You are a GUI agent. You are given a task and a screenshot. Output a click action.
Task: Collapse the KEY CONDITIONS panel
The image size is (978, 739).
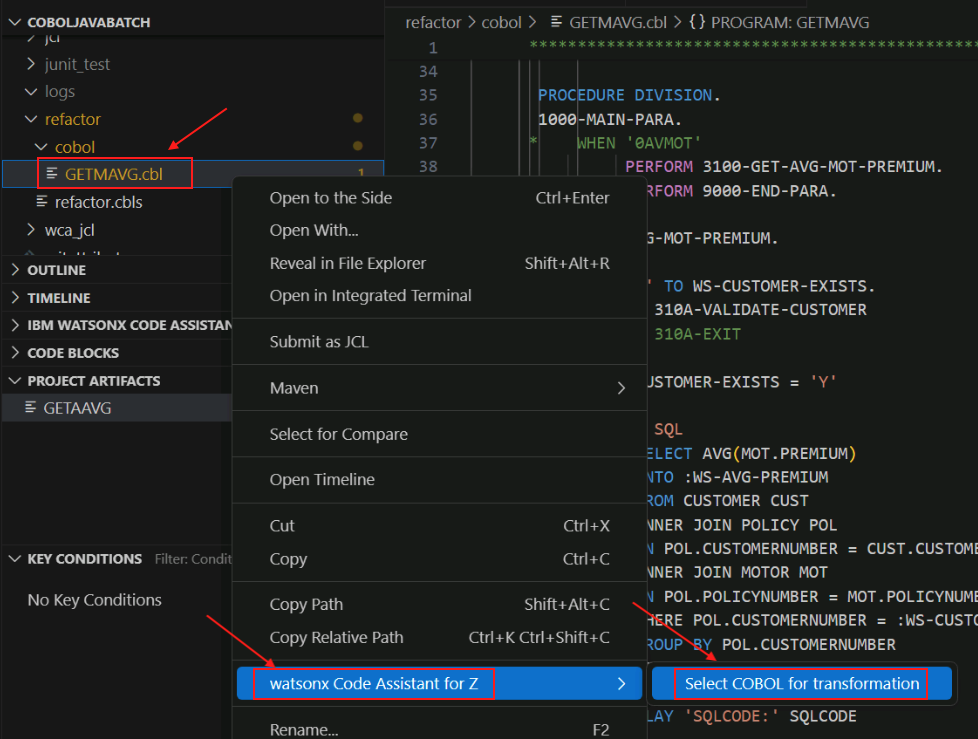point(15,559)
